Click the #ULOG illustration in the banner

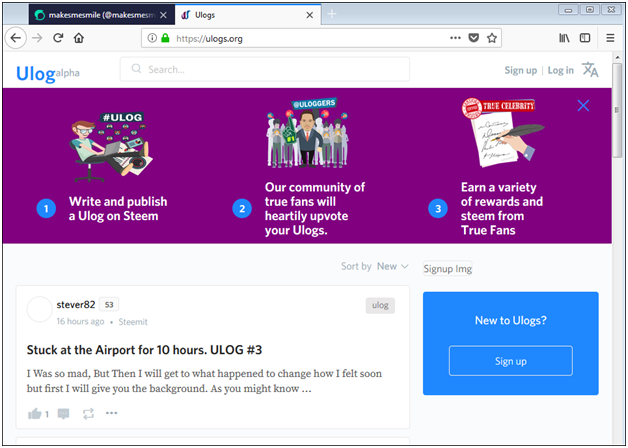pos(111,147)
